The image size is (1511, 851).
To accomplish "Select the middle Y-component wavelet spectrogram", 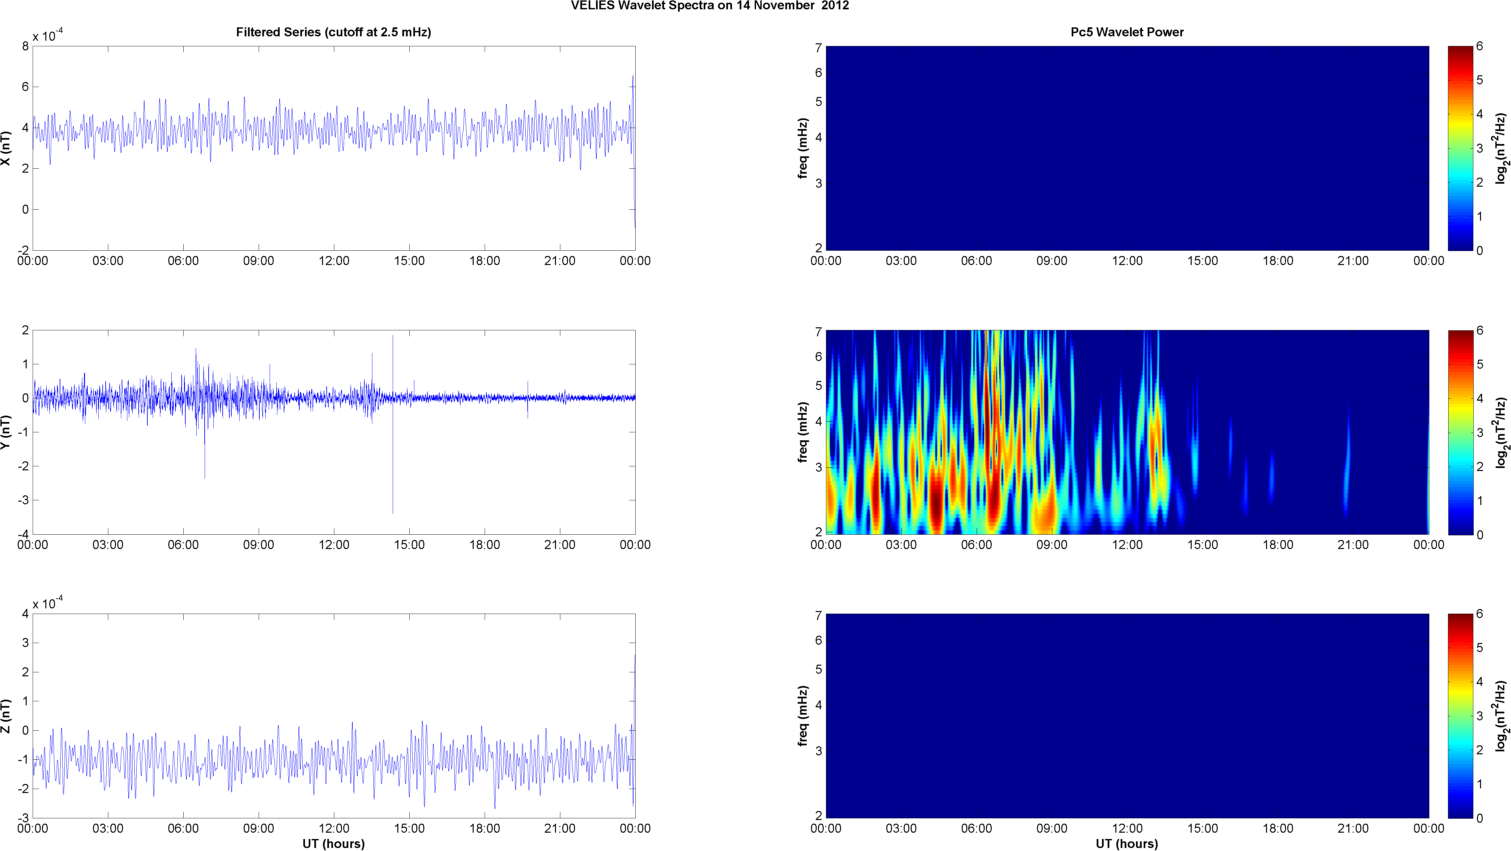I will [1126, 432].
